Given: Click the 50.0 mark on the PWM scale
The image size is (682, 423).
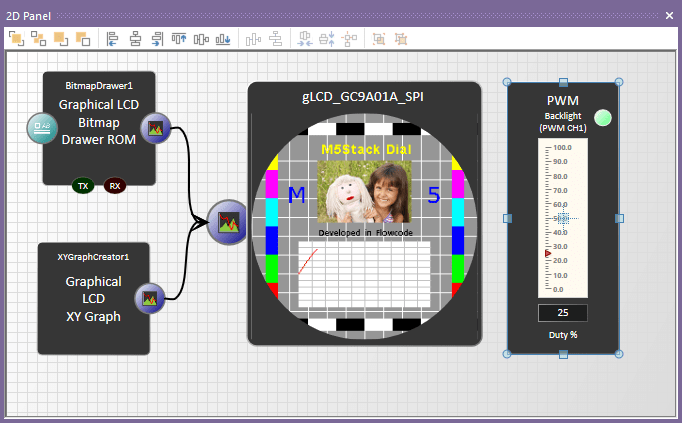Looking at the screenshot, I should (560, 218).
